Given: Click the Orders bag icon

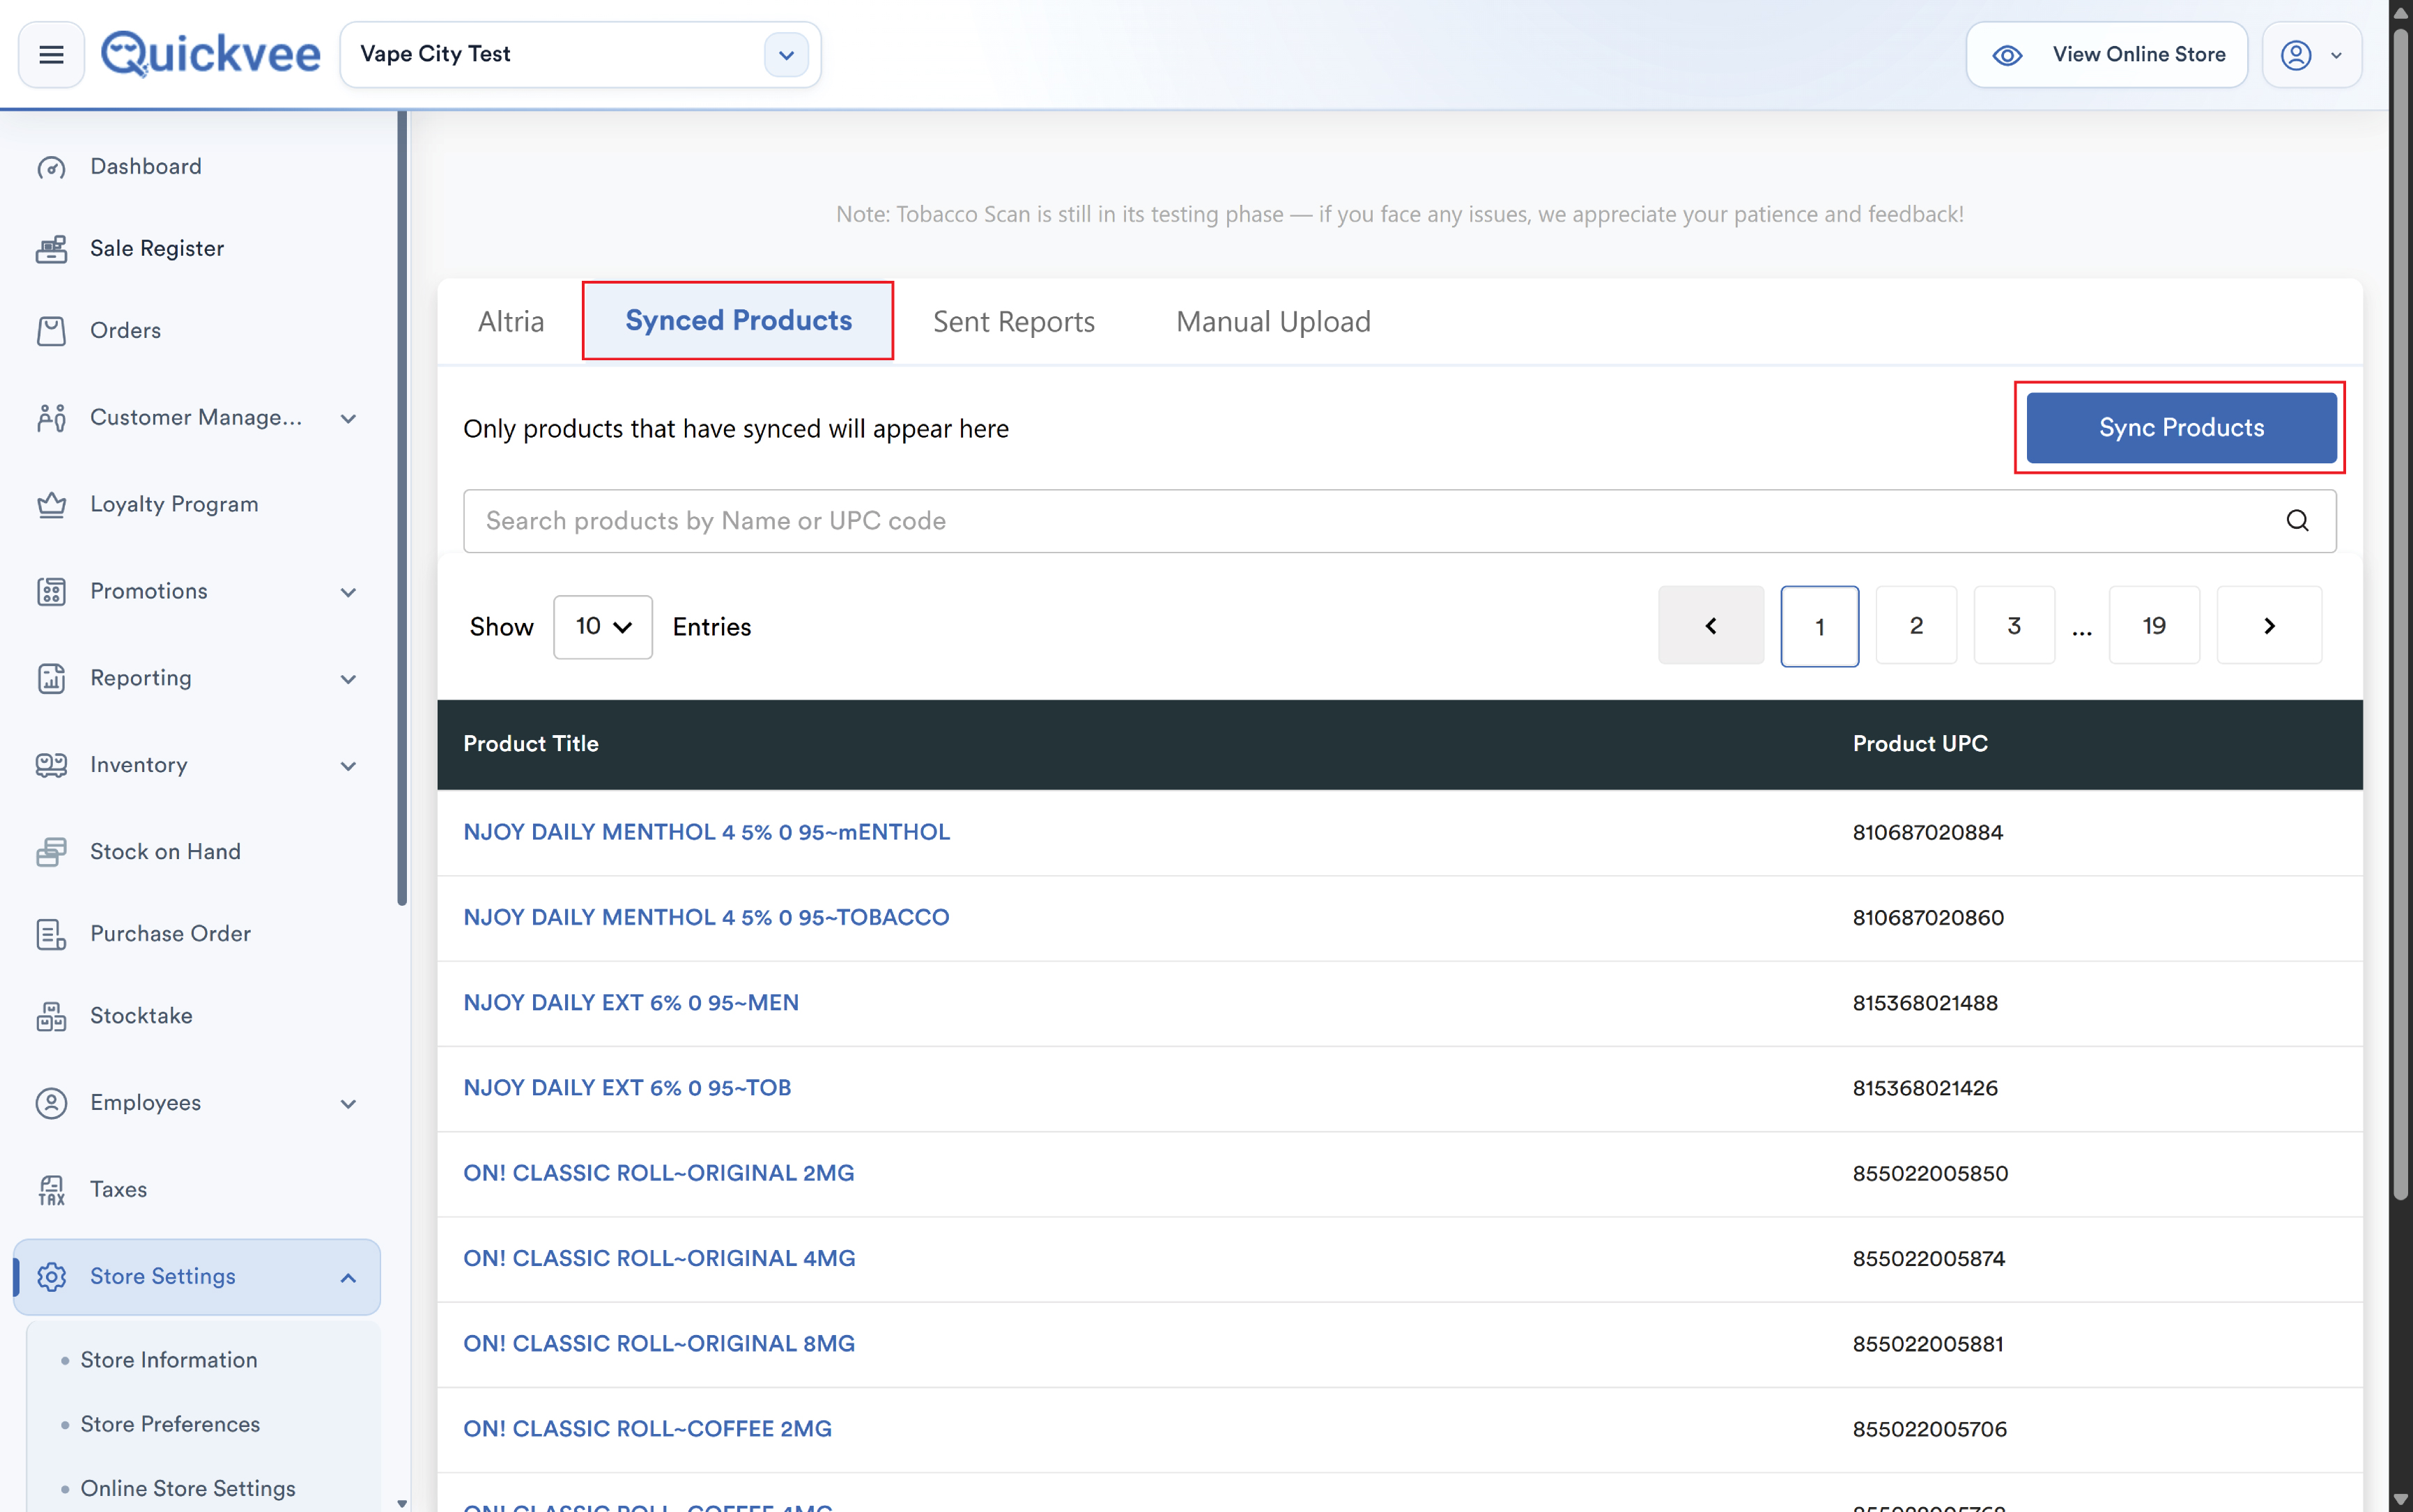Looking at the screenshot, I should coord(51,331).
